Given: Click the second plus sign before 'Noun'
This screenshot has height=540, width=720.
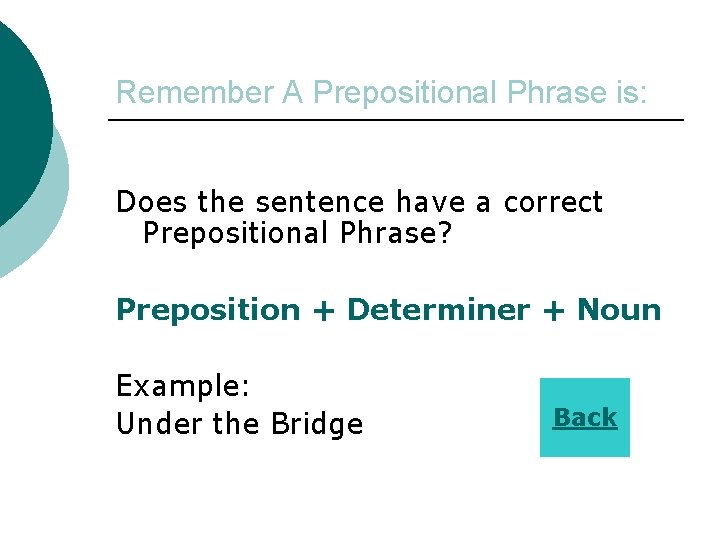Looking at the screenshot, I should click(x=553, y=310).
